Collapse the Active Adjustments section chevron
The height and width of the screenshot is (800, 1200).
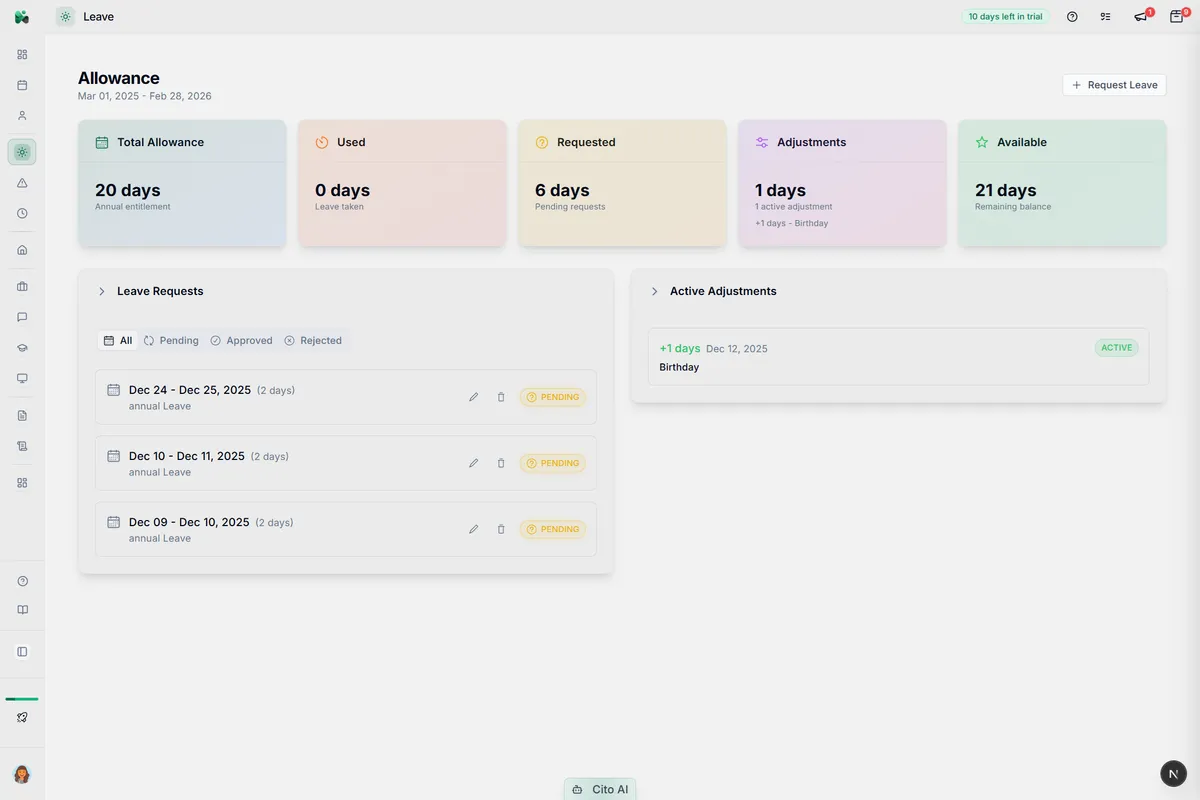click(654, 291)
